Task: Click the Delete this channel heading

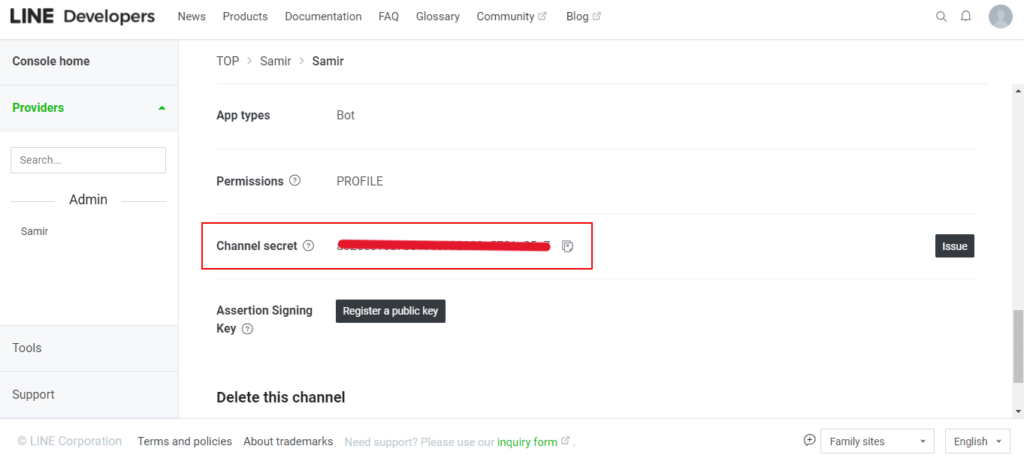Action: click(281, 397)
